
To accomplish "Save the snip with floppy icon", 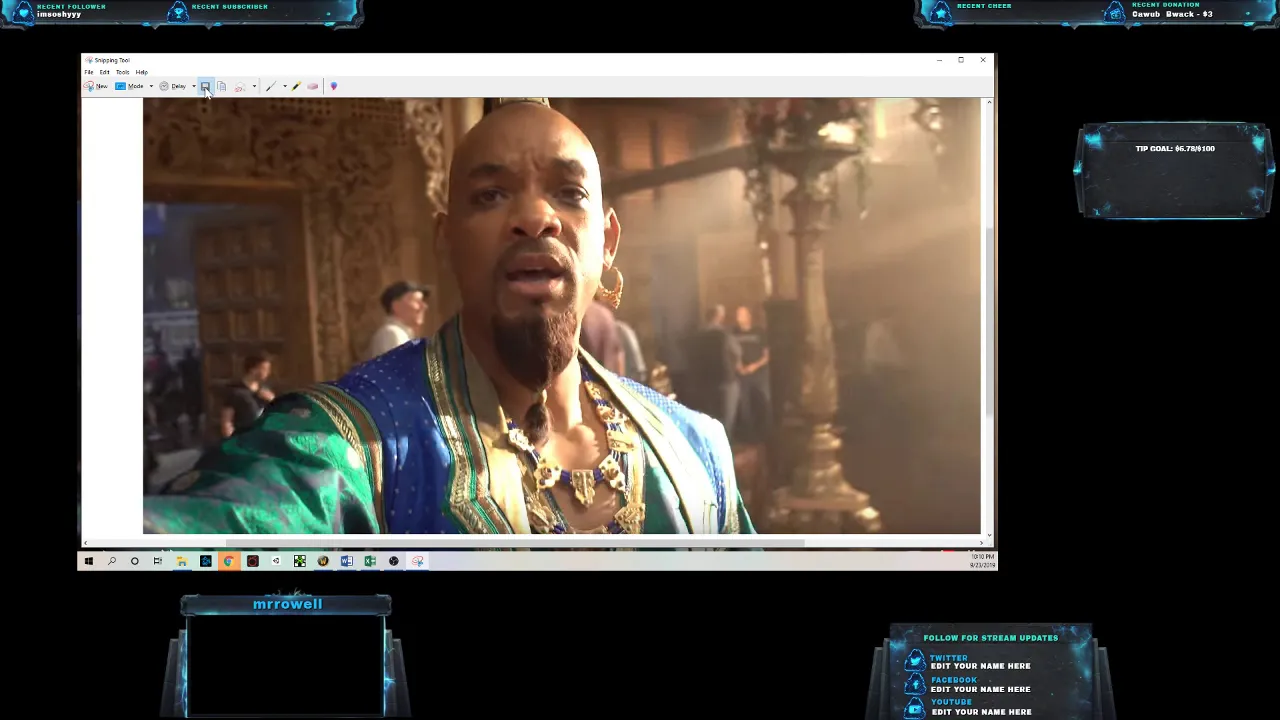I will (x=205, y=86).
